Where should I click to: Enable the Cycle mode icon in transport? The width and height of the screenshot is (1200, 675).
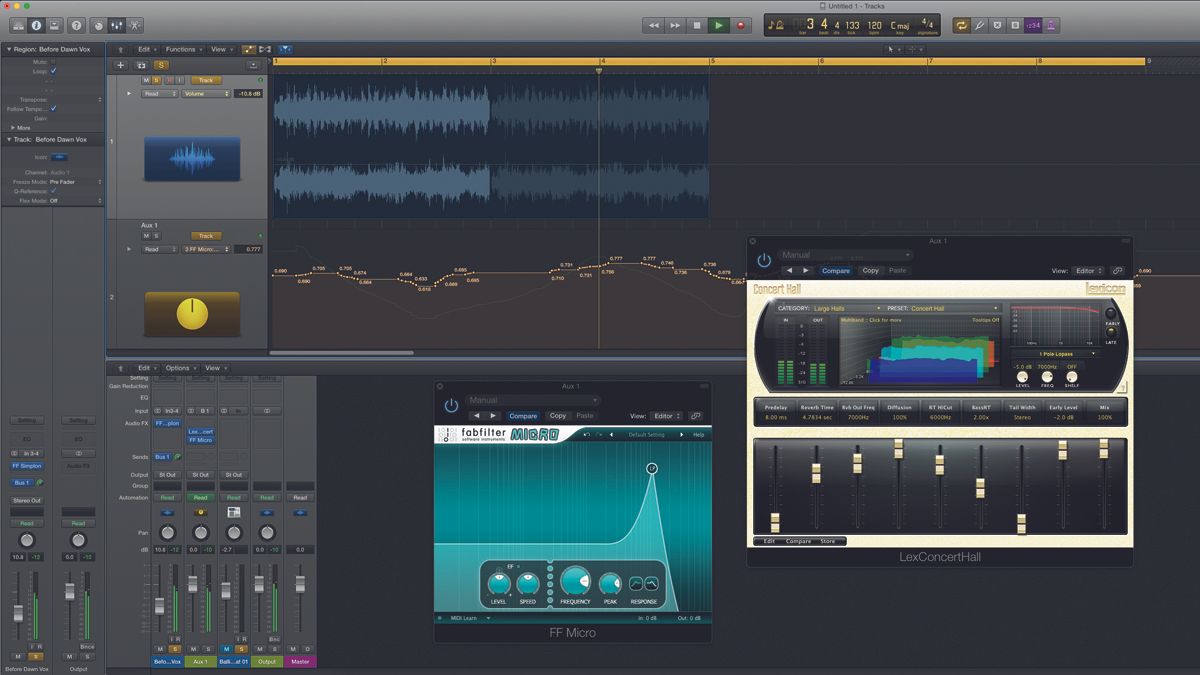962,25
